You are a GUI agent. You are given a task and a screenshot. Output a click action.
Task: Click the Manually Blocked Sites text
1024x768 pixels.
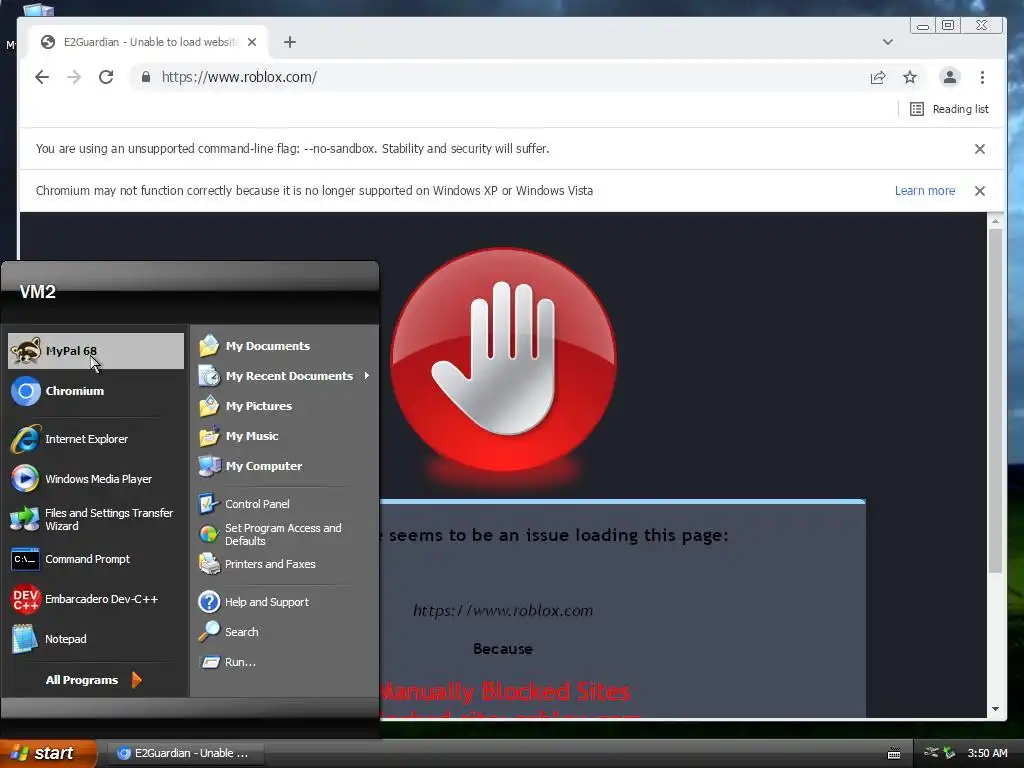505,691
